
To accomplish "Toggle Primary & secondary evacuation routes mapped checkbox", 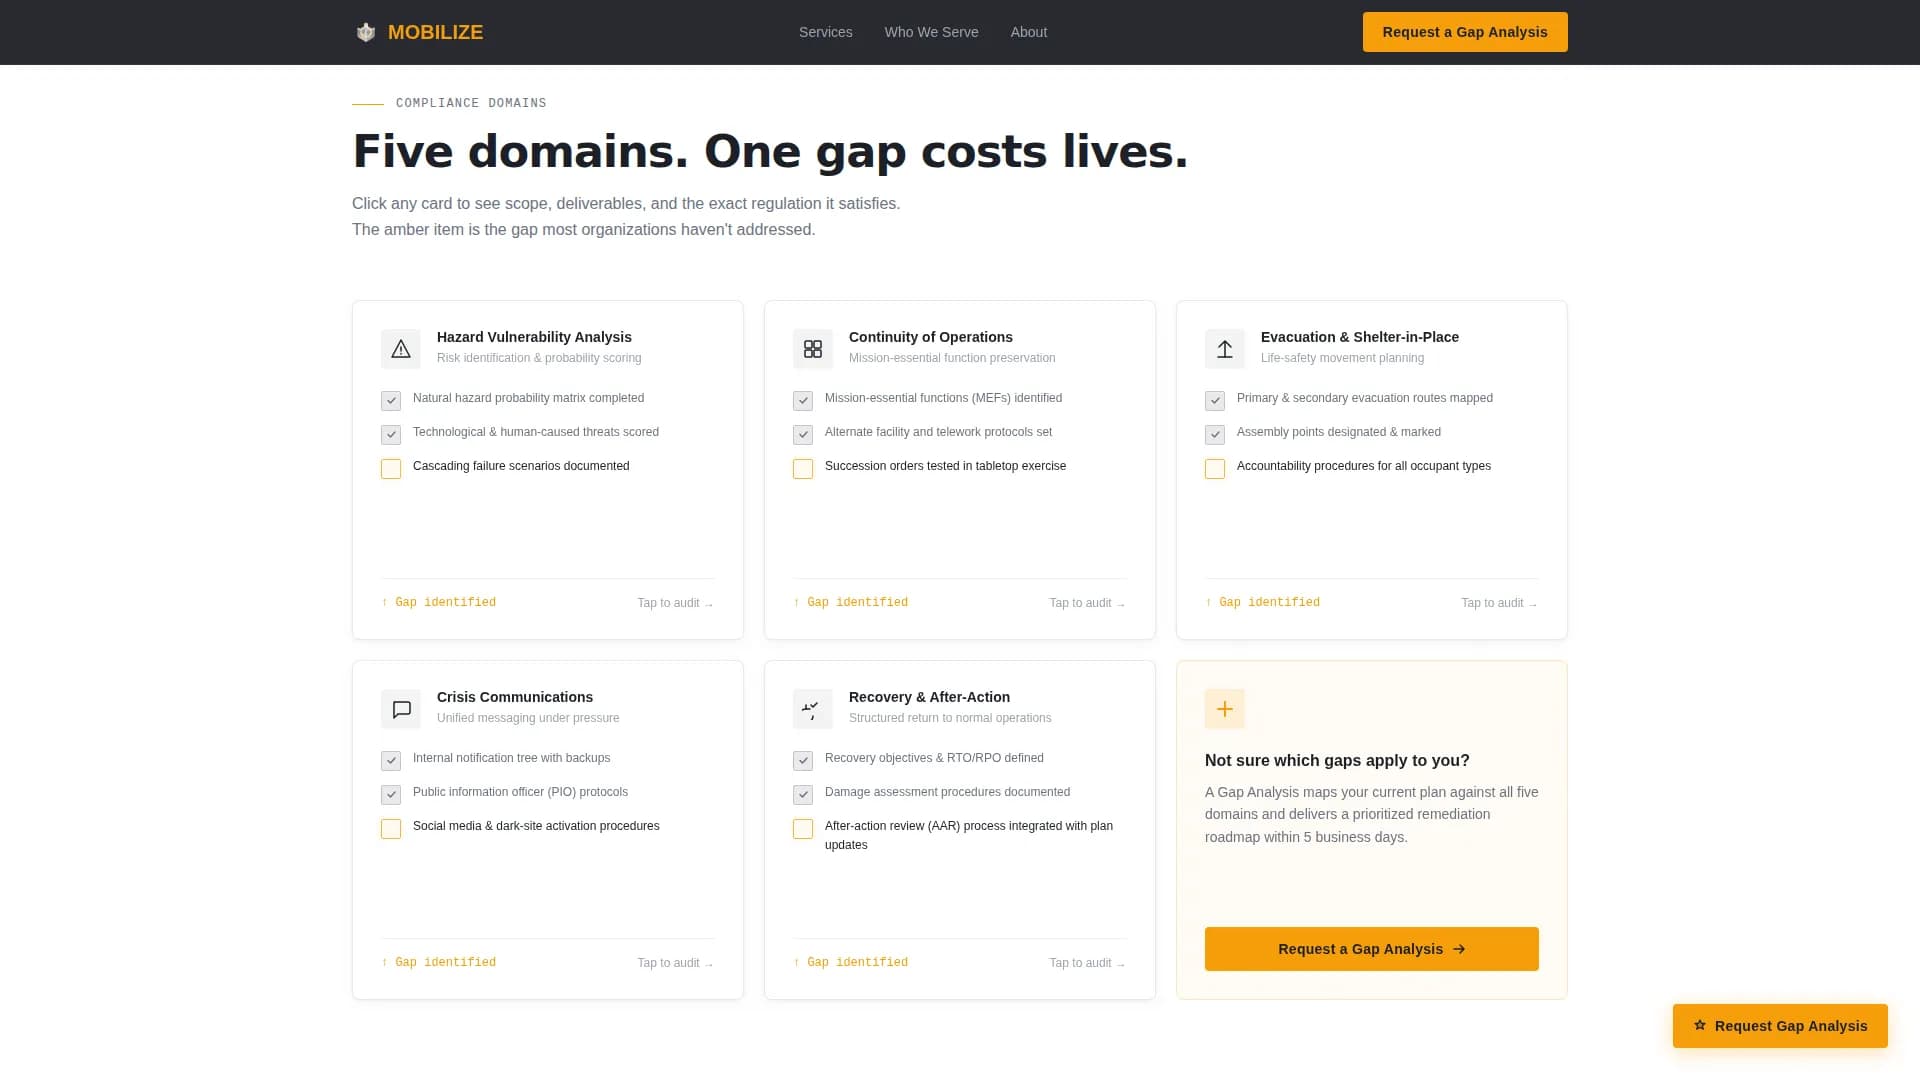I will [x=1215, y=400].
